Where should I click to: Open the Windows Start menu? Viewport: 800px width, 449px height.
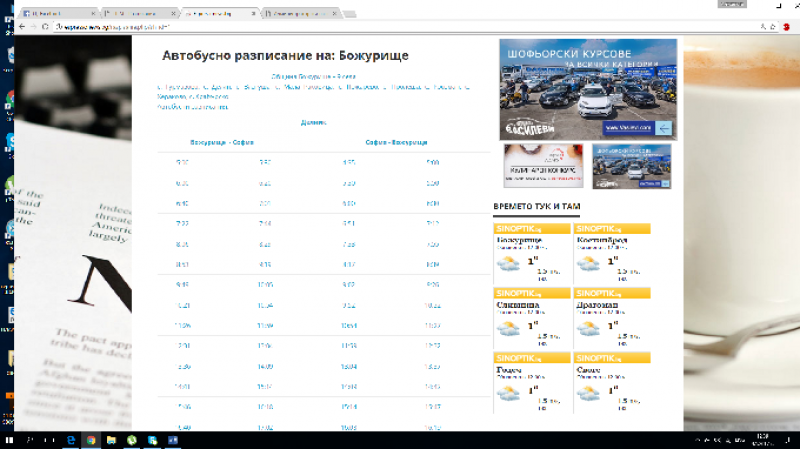[8, 440]
